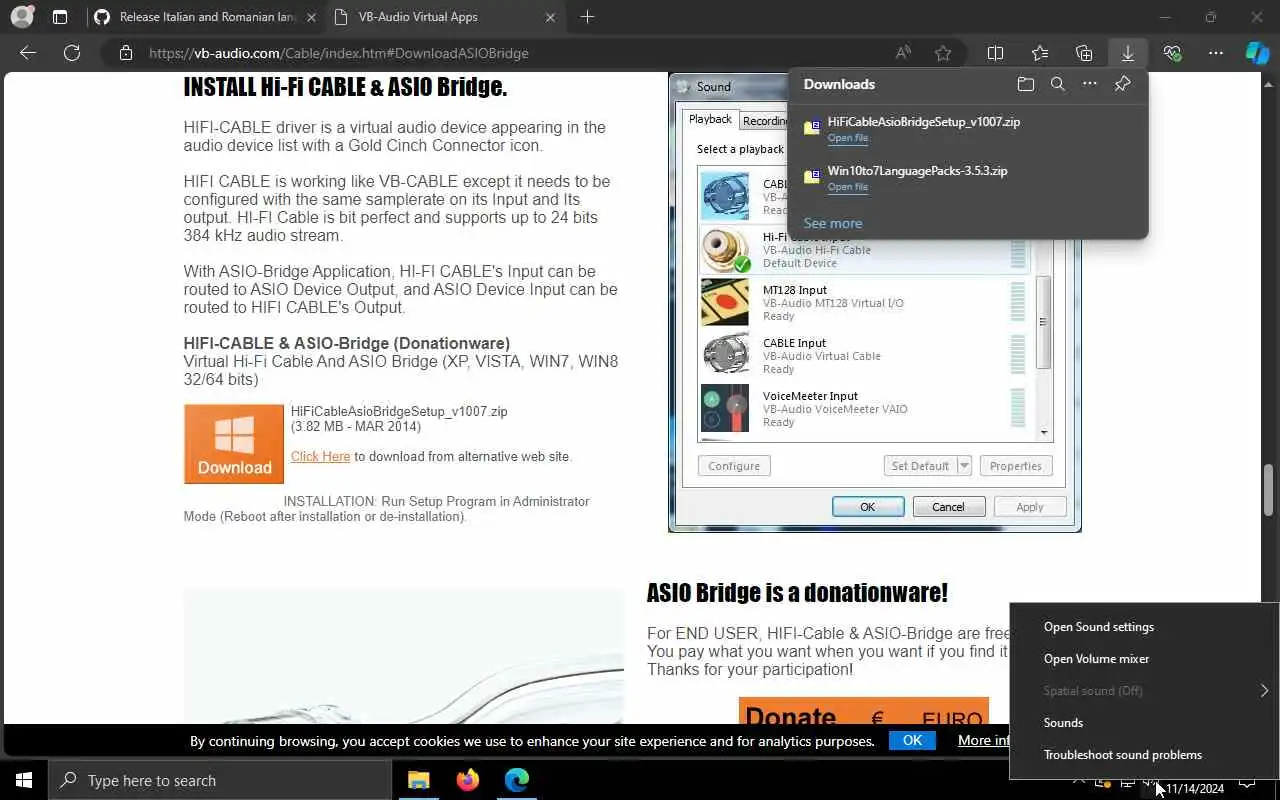Screen dimensions: 1280x800
Task: Close the VB-Audio Virtual Apps tab
Action: pos(551,17)
